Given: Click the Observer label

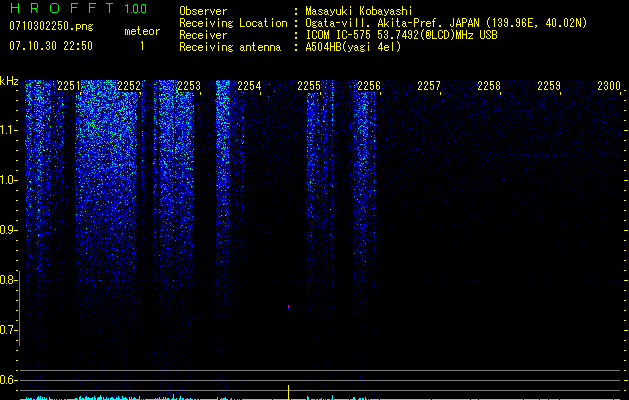Looking at the screenshot, I should click(203, 11).
